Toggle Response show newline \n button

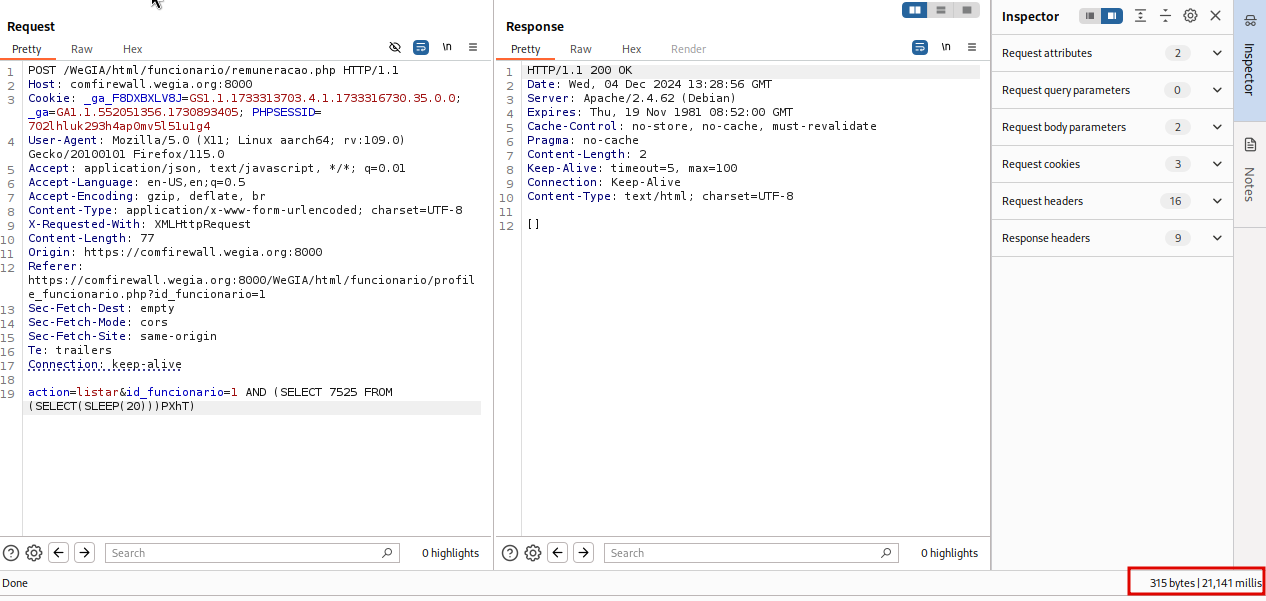pos(946,47)
